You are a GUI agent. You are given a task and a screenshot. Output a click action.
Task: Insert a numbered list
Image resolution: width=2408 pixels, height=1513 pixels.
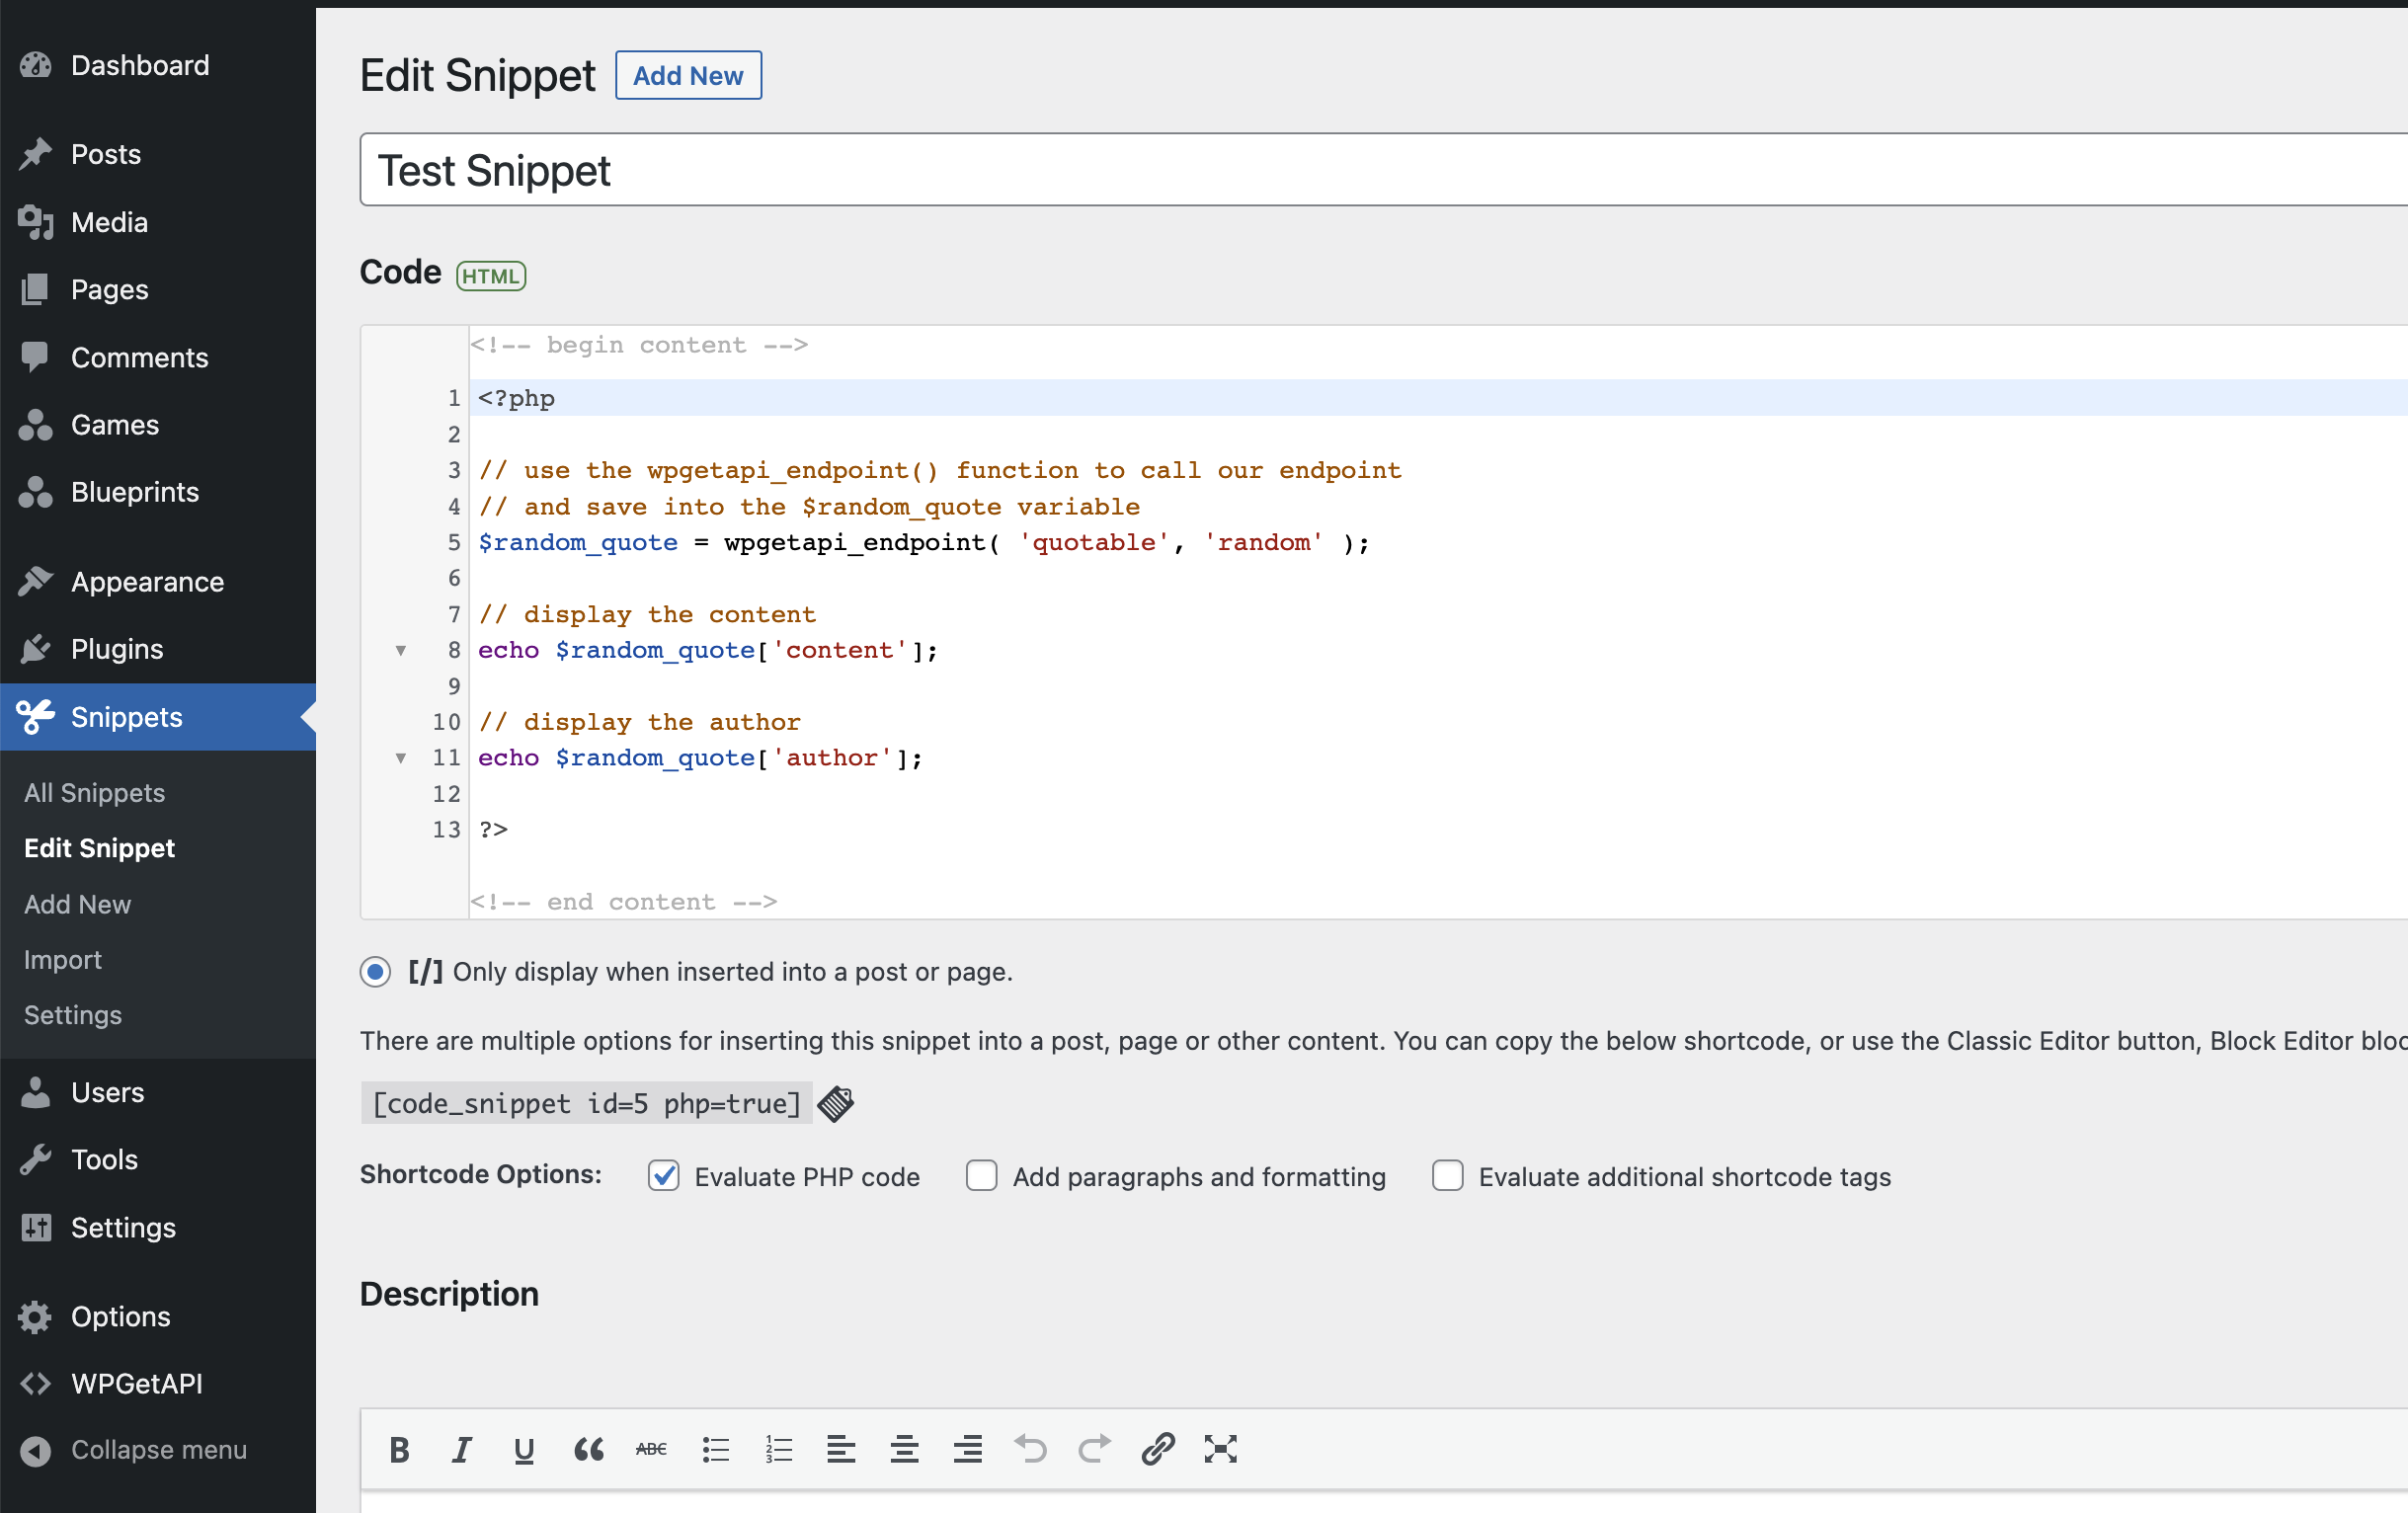click(x=778, y=1449)
